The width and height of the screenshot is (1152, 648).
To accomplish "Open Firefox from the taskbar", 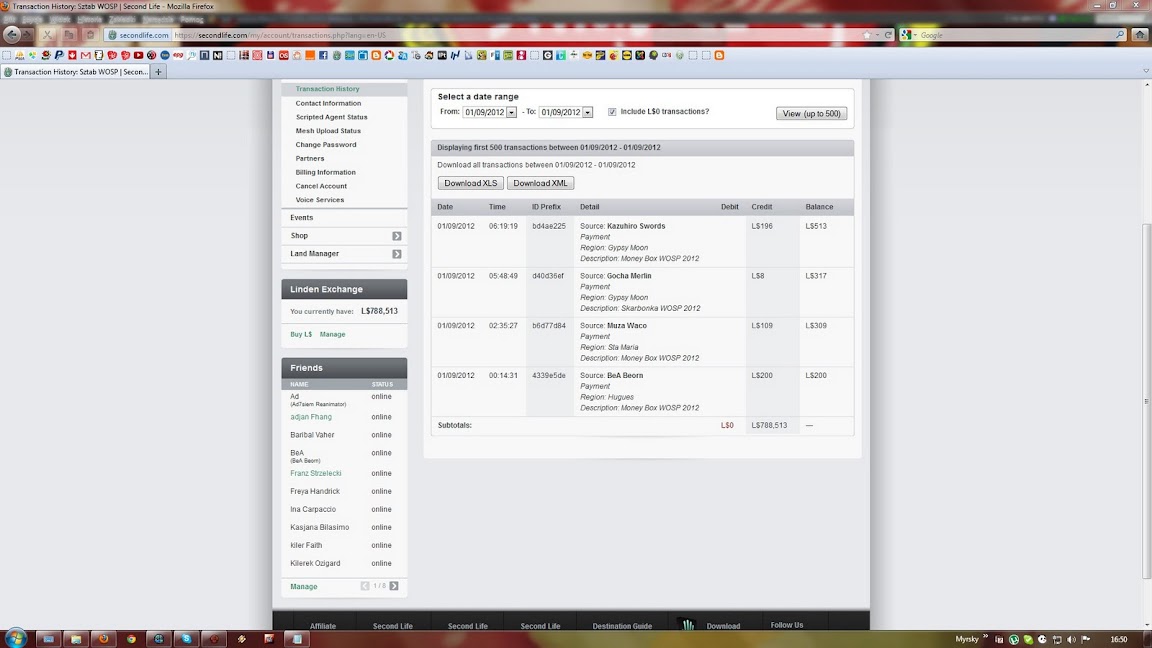I will [x=104, y=639].
